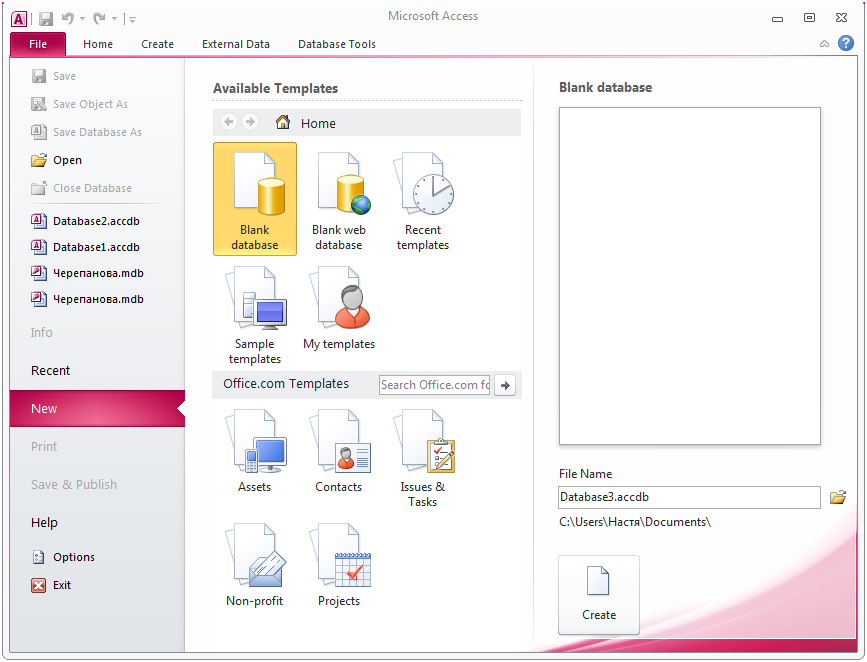Viewport: 867px width, 662px height.
Task: Click the Home breadcrumb label in templates
Action: [x=318, y=123]
